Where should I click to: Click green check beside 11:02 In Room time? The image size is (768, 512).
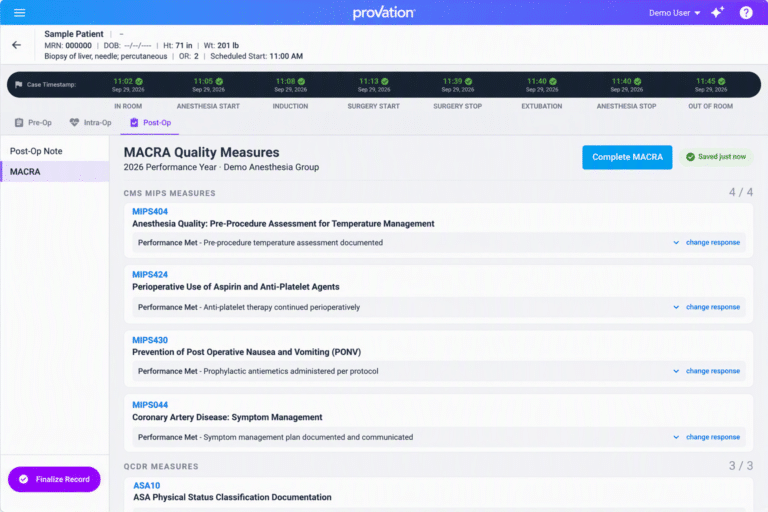tap(139, 81)
